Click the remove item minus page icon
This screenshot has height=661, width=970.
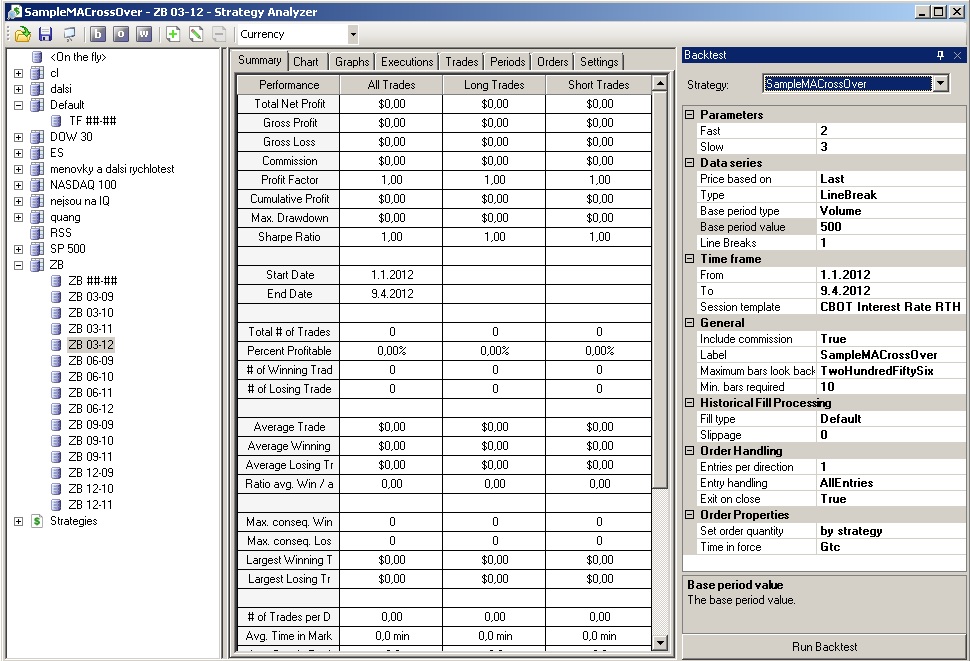[219, 35]
